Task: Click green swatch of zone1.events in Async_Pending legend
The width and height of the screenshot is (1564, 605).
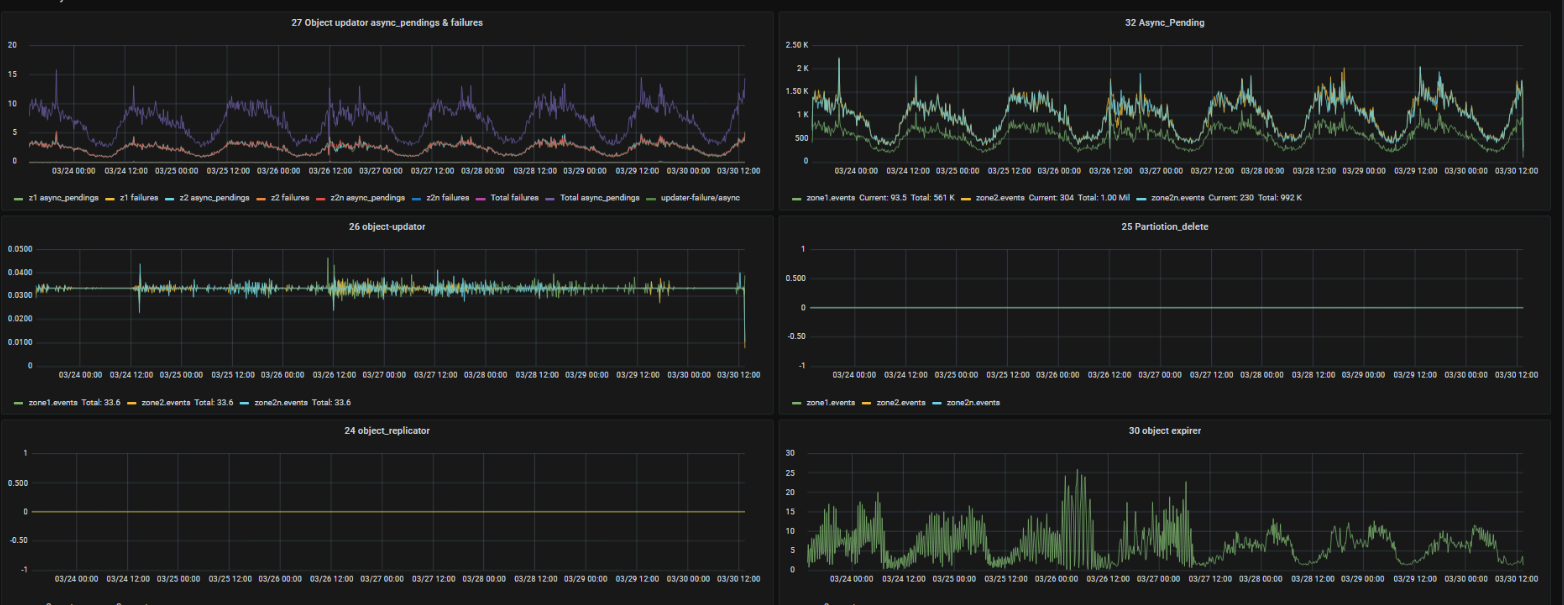Action: pyautogui.click(x=796, y=198)
